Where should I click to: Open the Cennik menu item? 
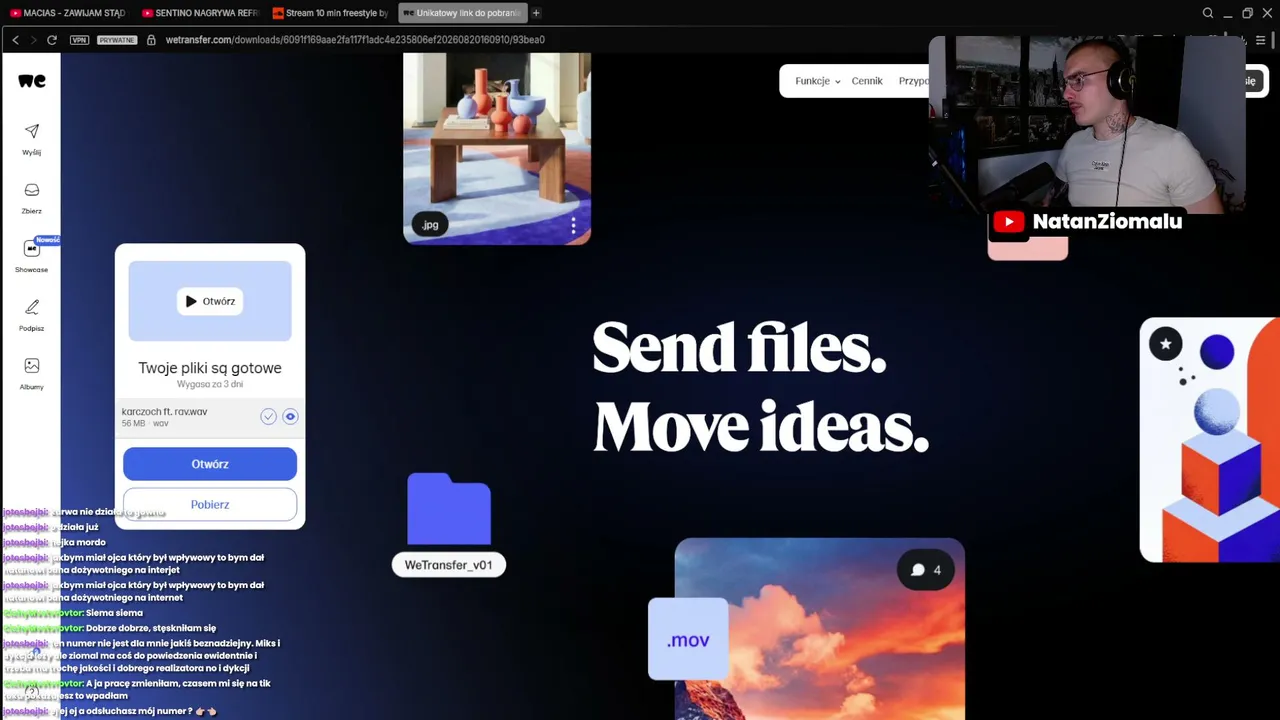[867, 81]
